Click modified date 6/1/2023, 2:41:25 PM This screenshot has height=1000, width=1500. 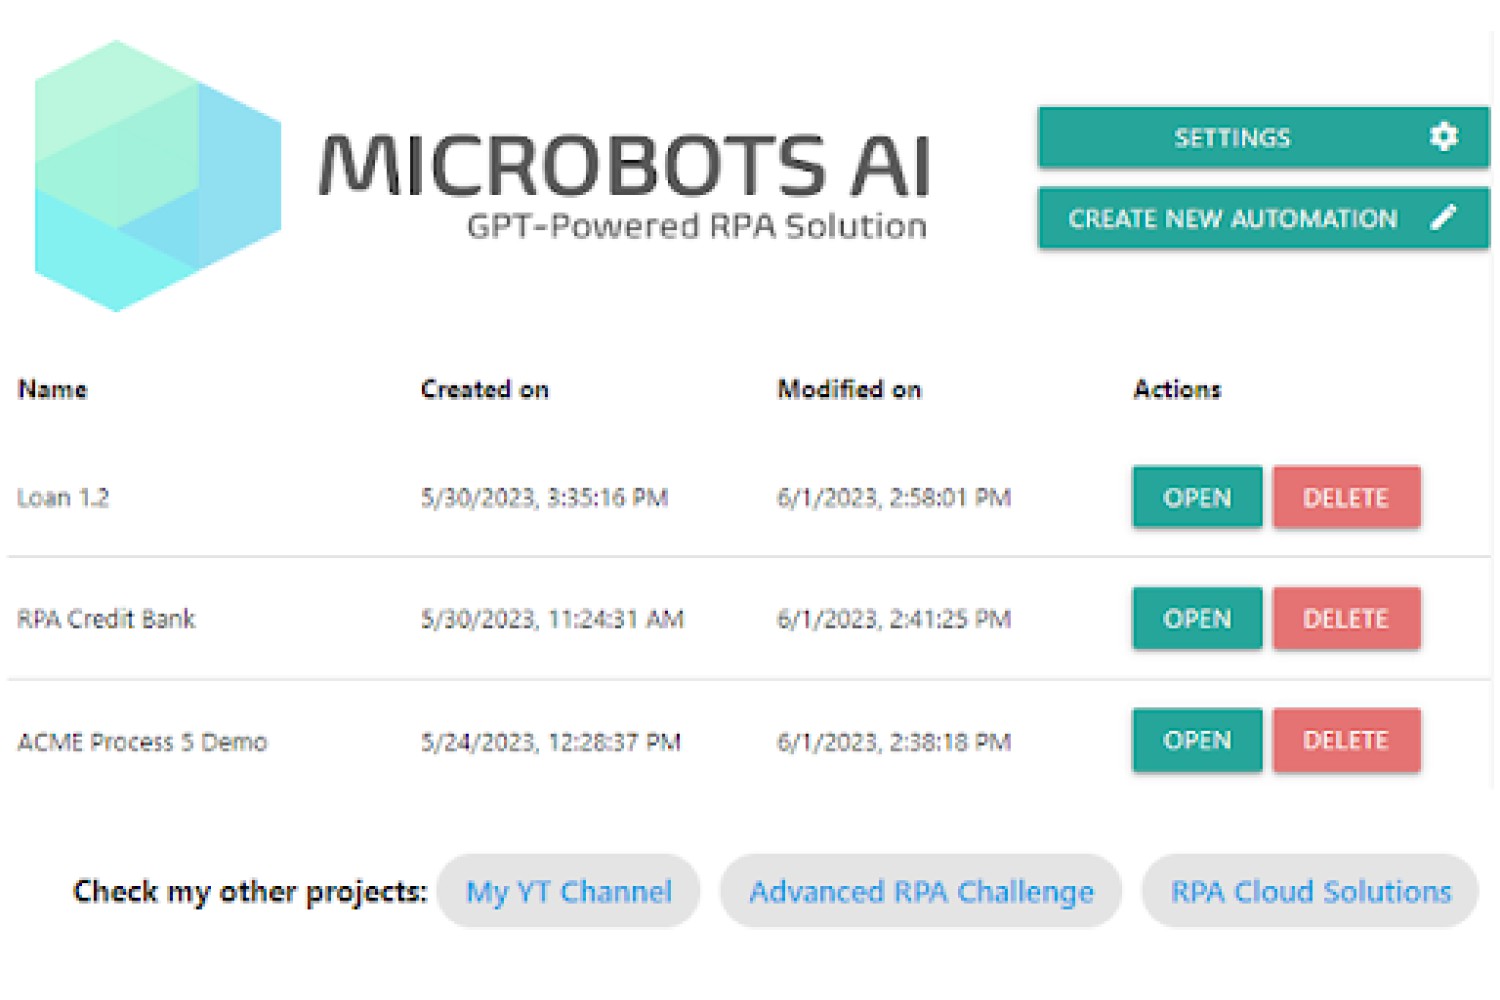[x=894, y=619]
